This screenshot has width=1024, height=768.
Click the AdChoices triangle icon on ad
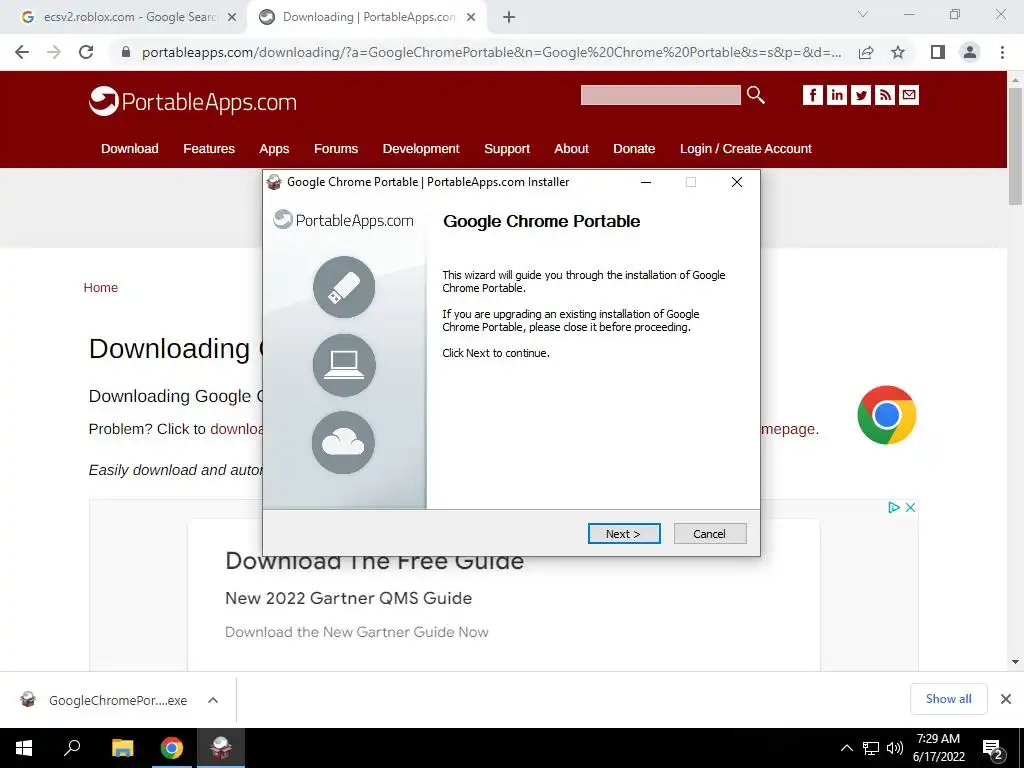click(894, 507)
